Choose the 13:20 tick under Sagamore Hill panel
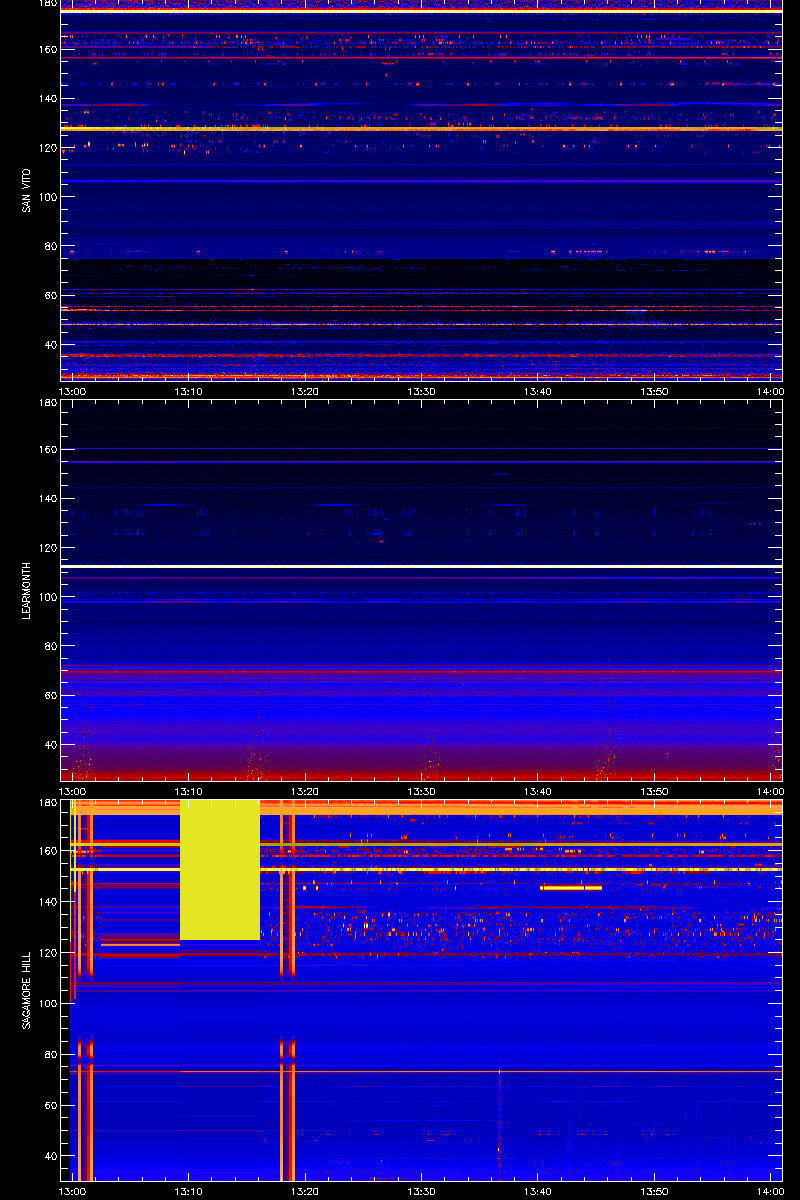 pyautogui.click(x=306, y=1192)
